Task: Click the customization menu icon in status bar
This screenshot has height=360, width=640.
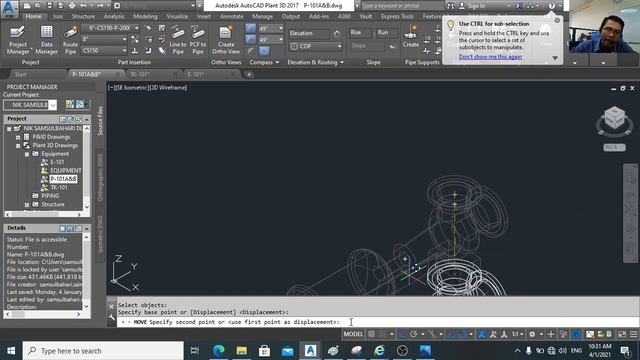Action: pyautogui.click(x=633, y=334)
